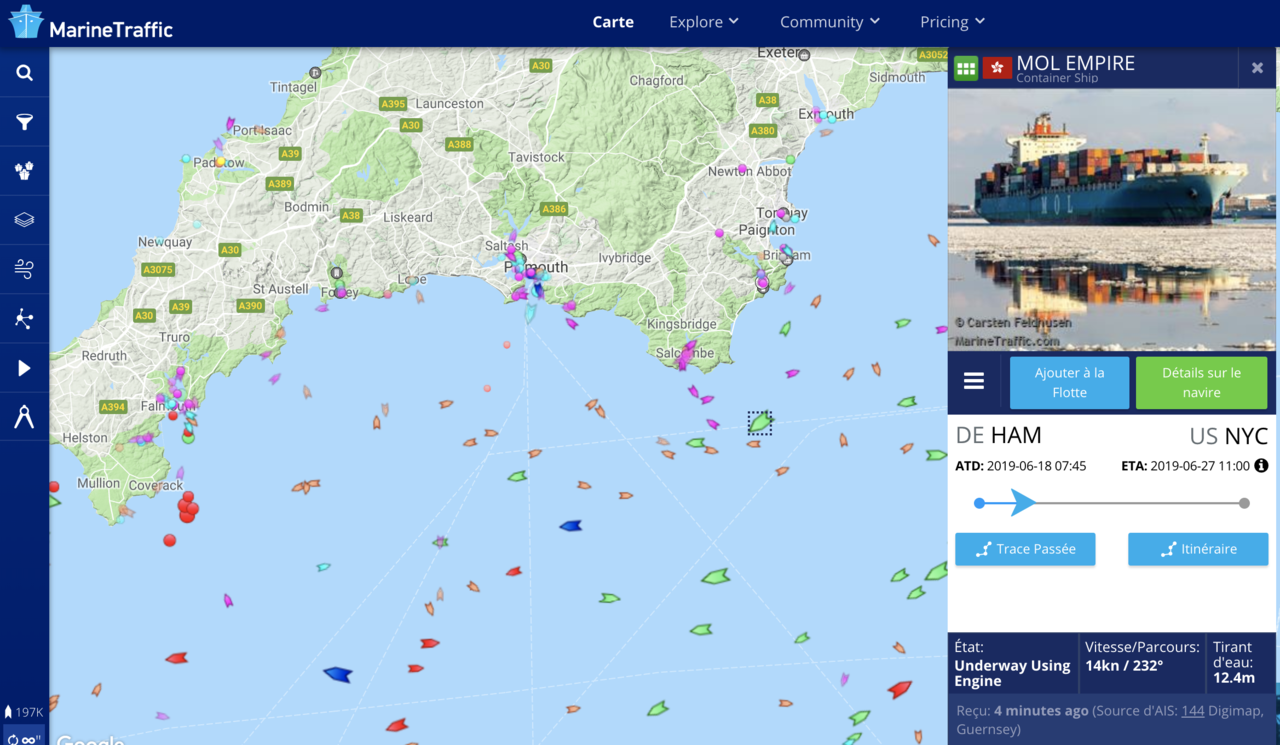Start the playback icon in sidebar
This screenshot has width=1280, height=745.
(x=24, y=368)
